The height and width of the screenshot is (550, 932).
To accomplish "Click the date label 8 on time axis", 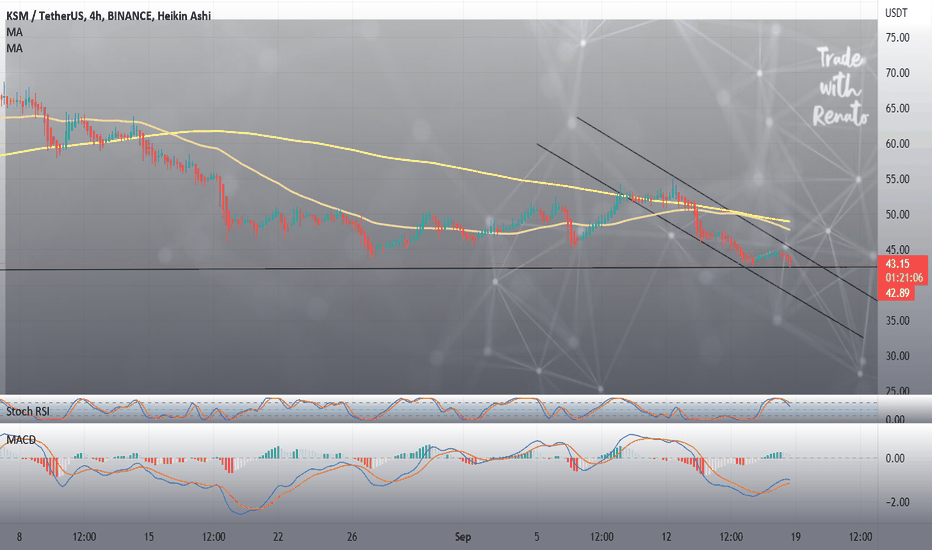I will 19,537.
